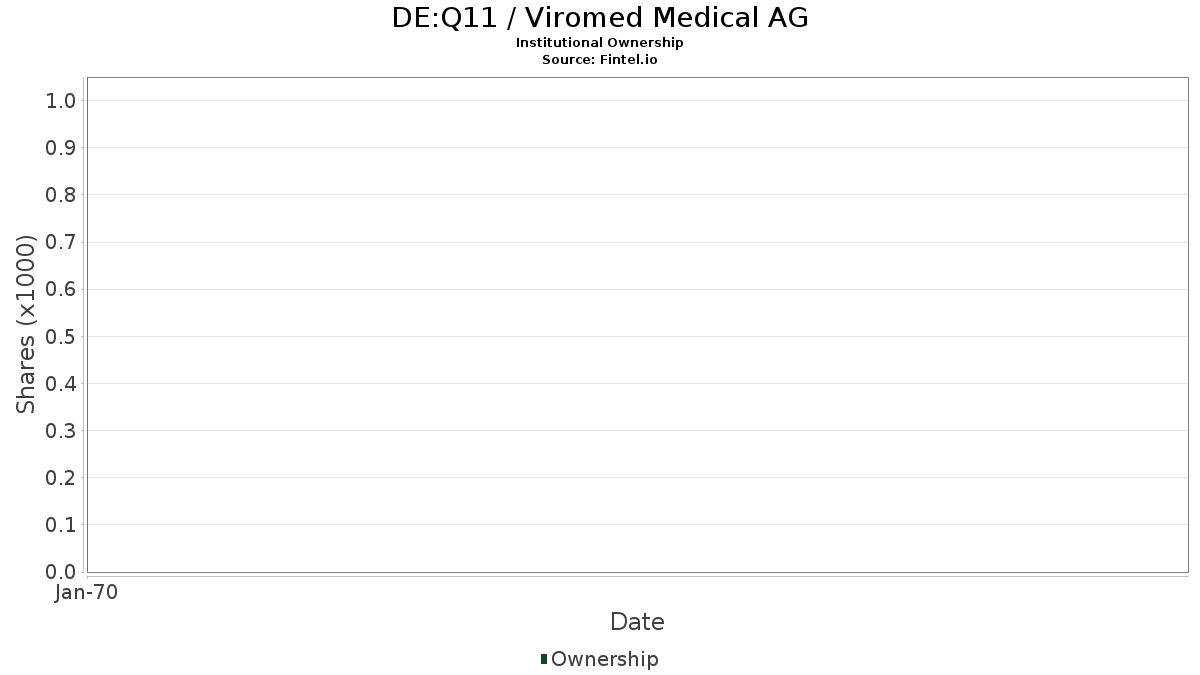
Task: Click the 1.0 y-axis tick label
Action: [x=61, y=100]
